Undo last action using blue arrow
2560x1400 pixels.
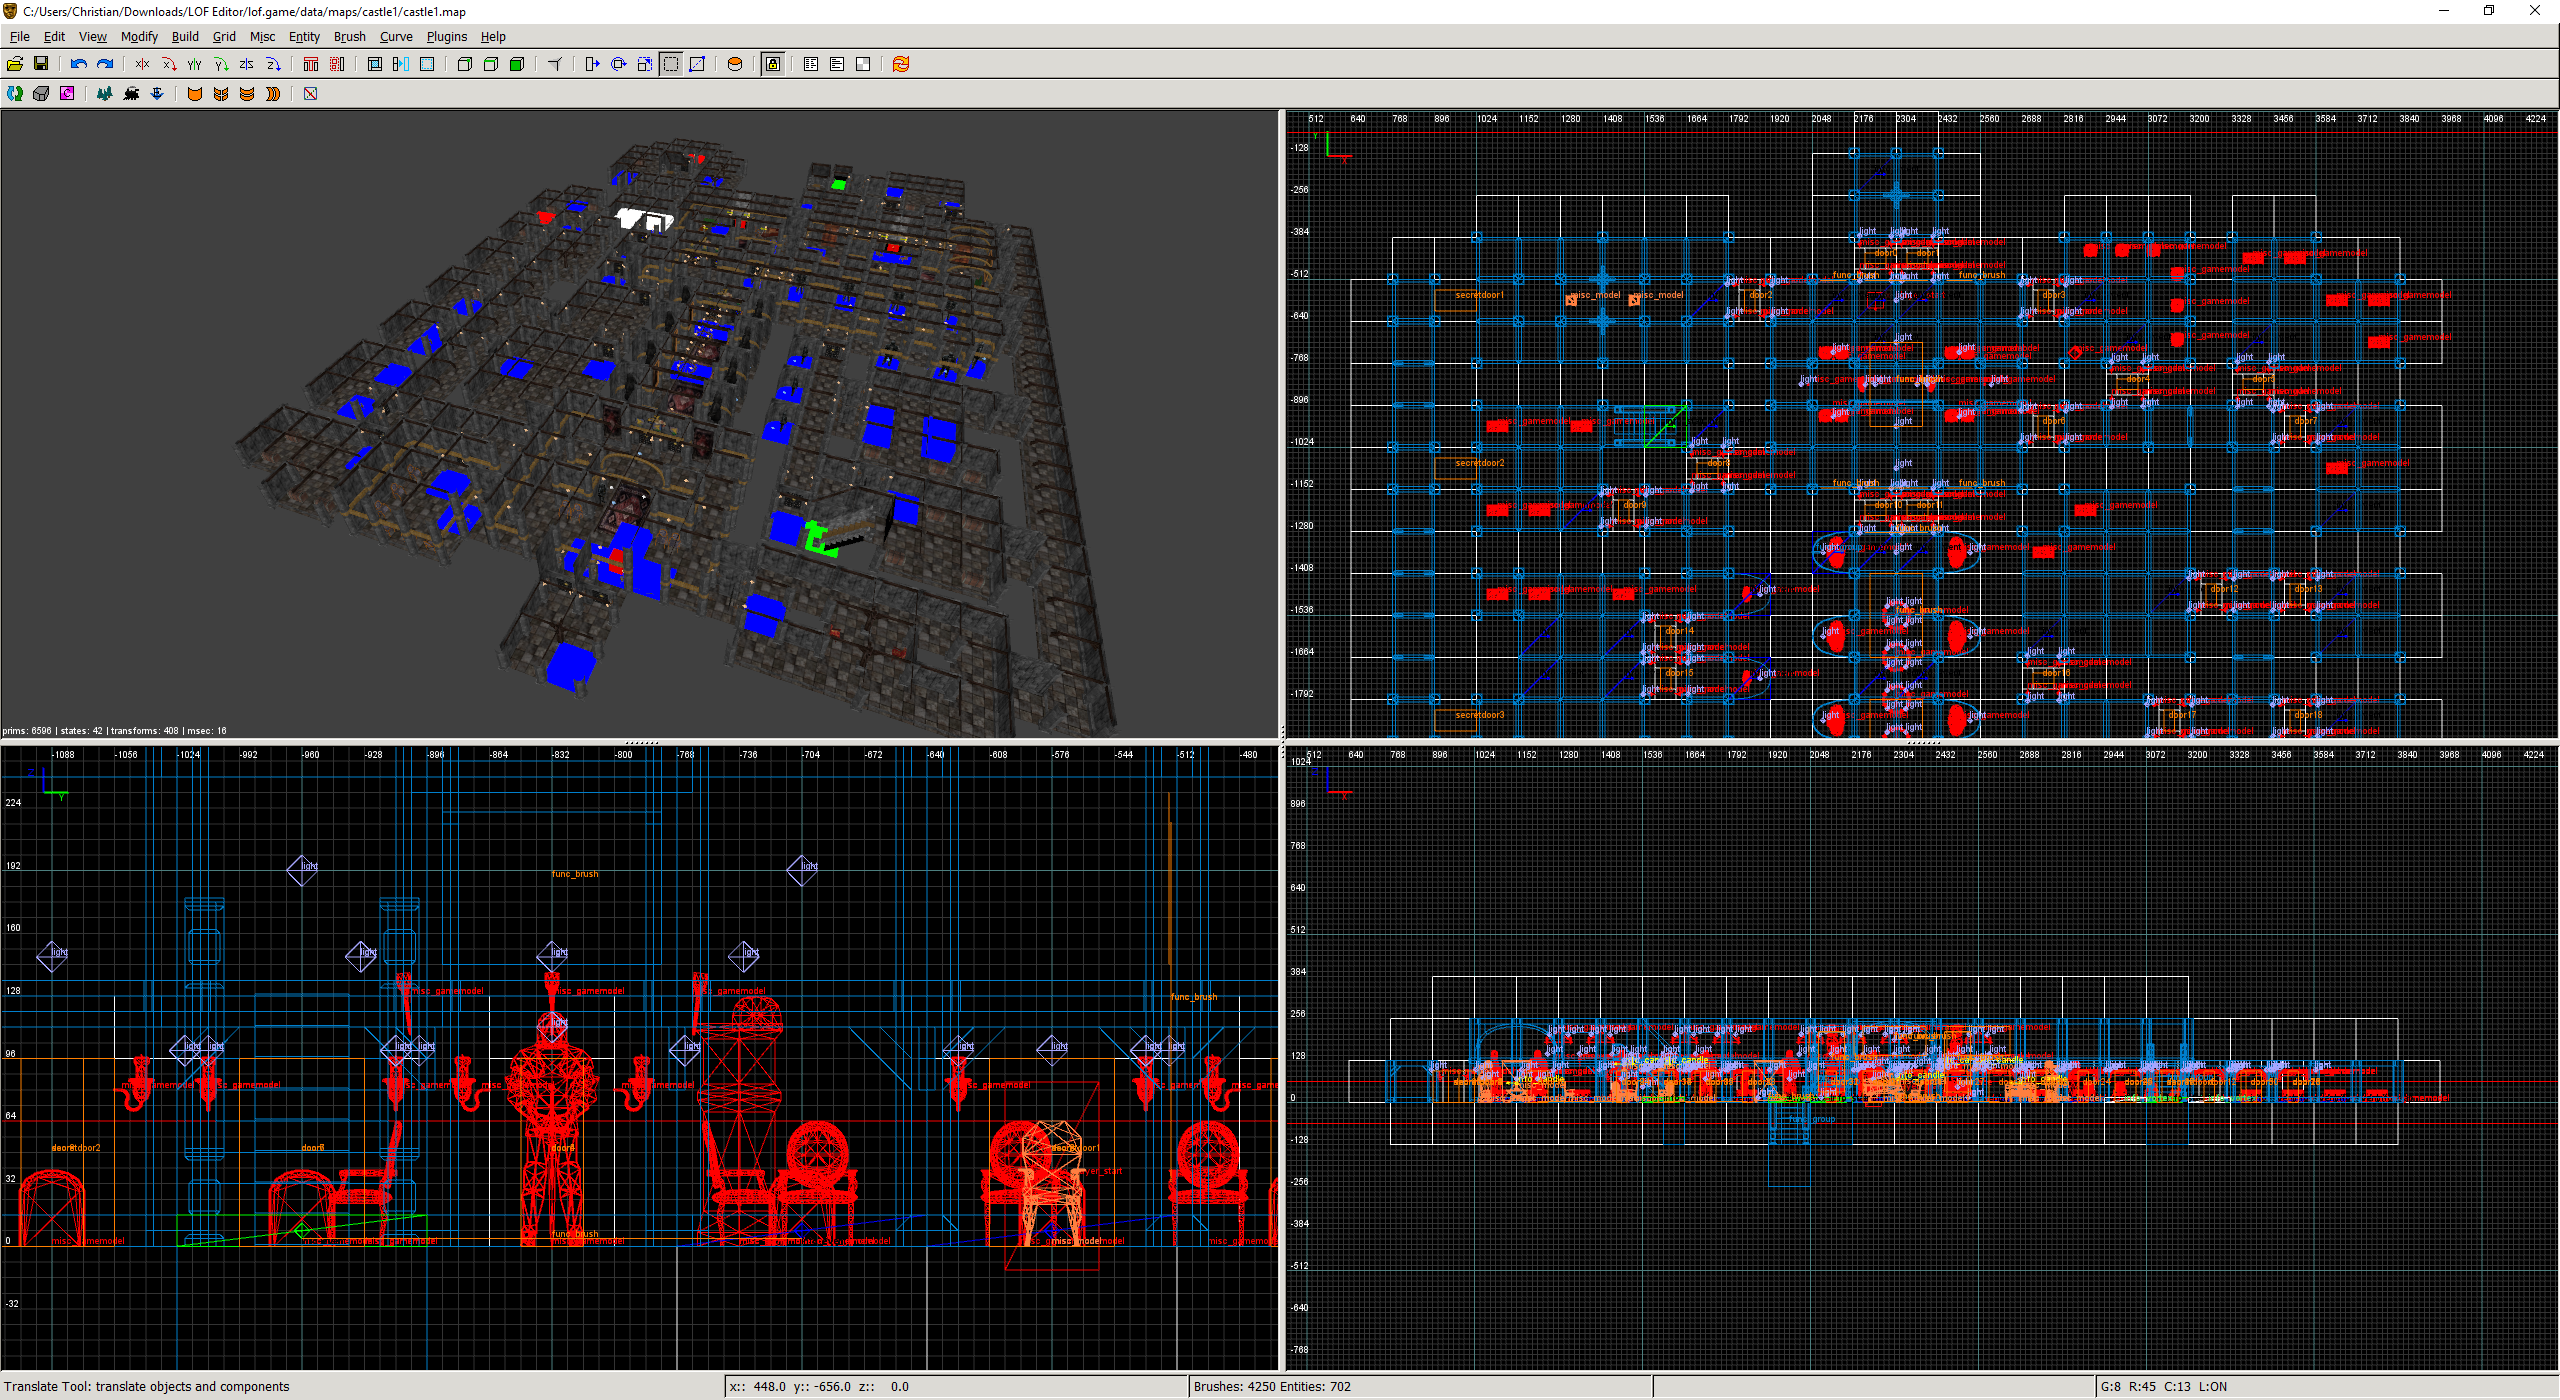point(78,64)
